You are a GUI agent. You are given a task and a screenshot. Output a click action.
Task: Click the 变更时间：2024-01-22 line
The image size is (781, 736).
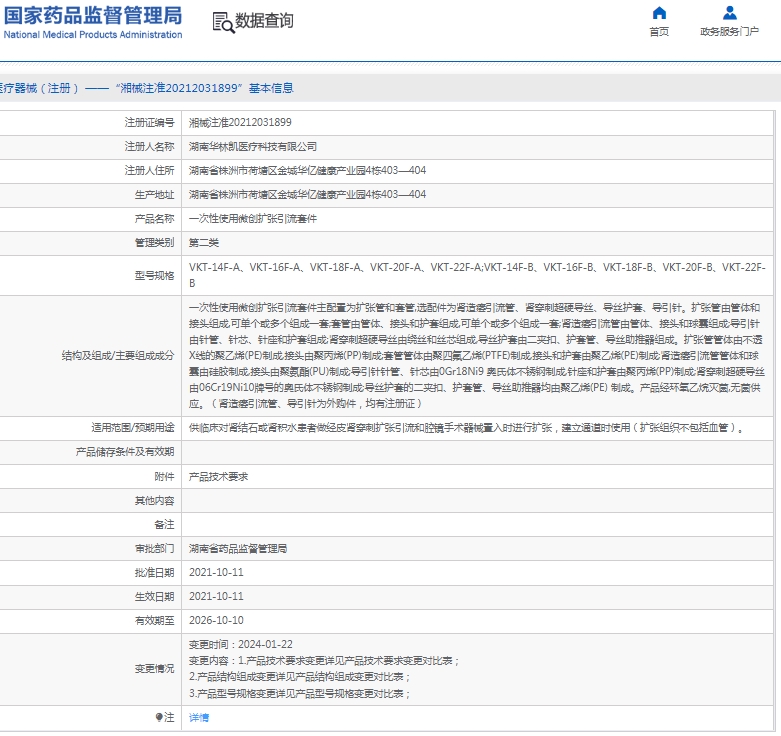[241, 644]
